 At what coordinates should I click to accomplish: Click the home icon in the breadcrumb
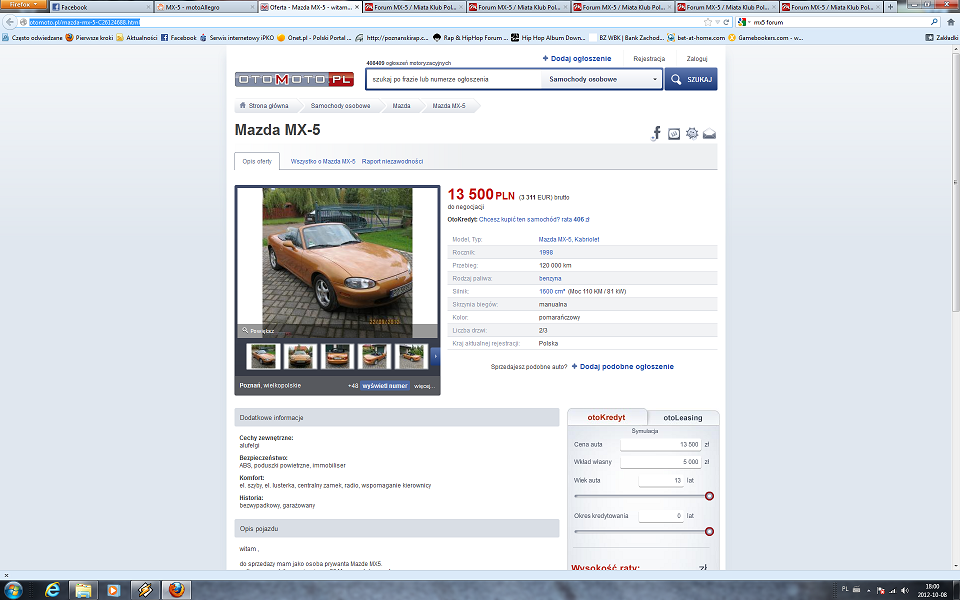[x=242, y=105]
